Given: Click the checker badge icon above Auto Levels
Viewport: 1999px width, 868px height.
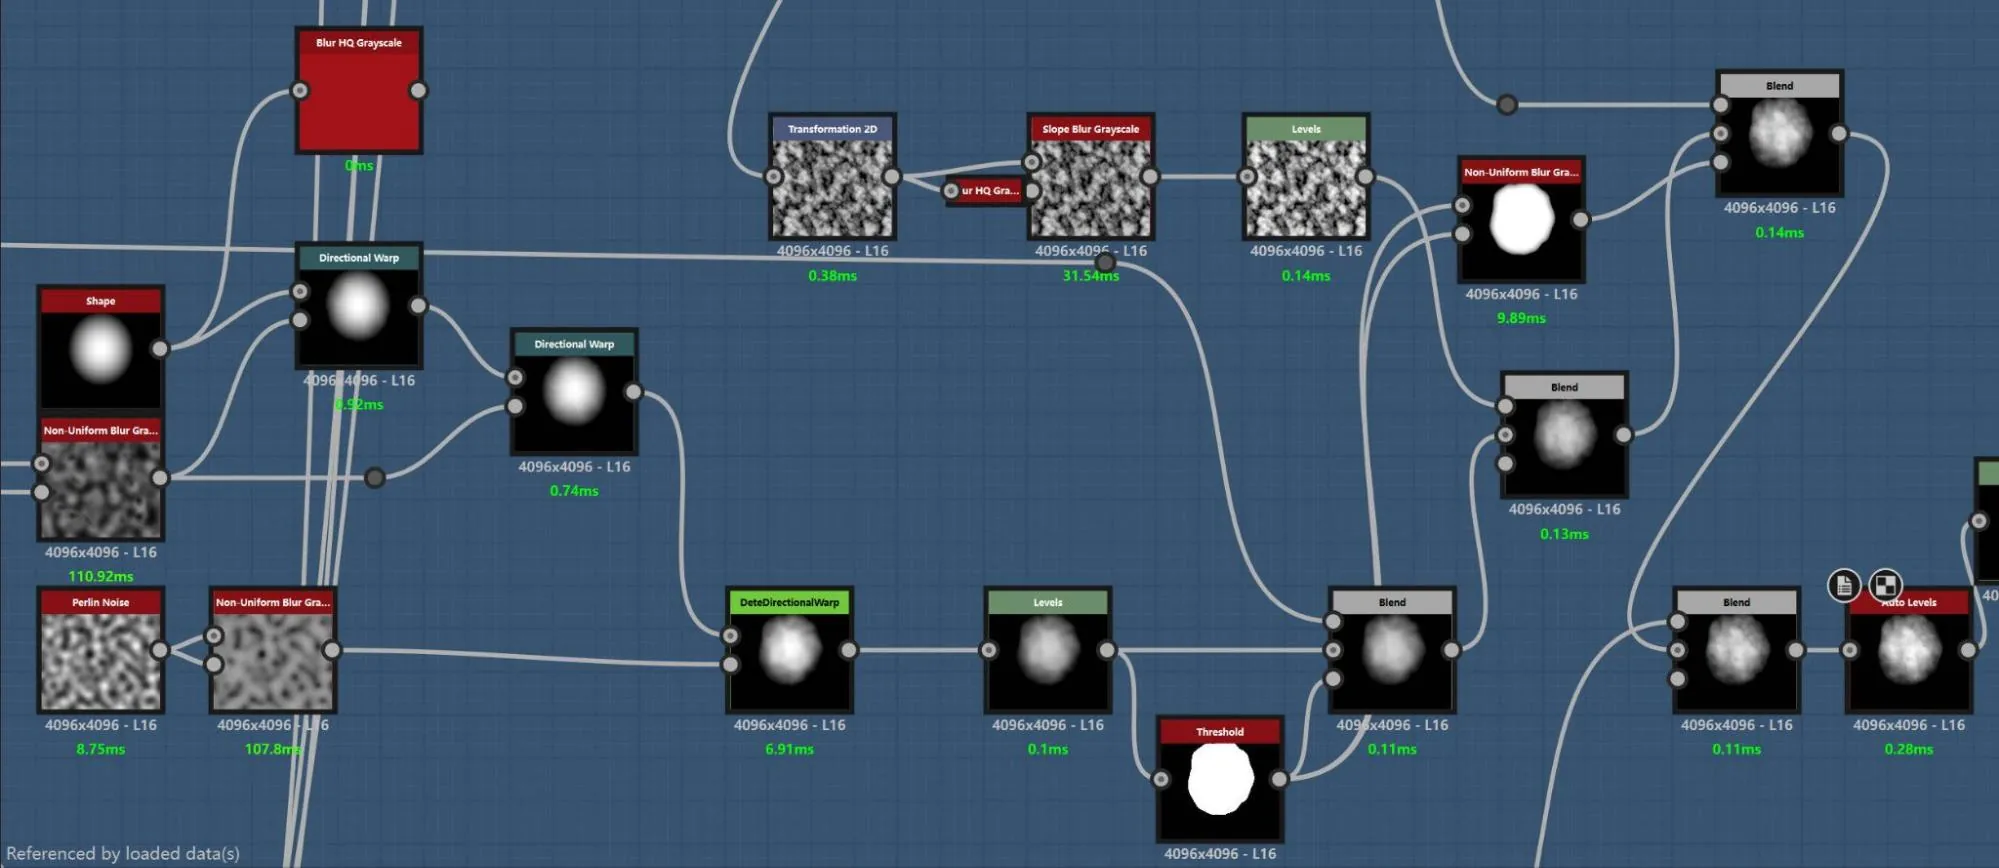Looking at the screenshot, I should coord(1885,585).
